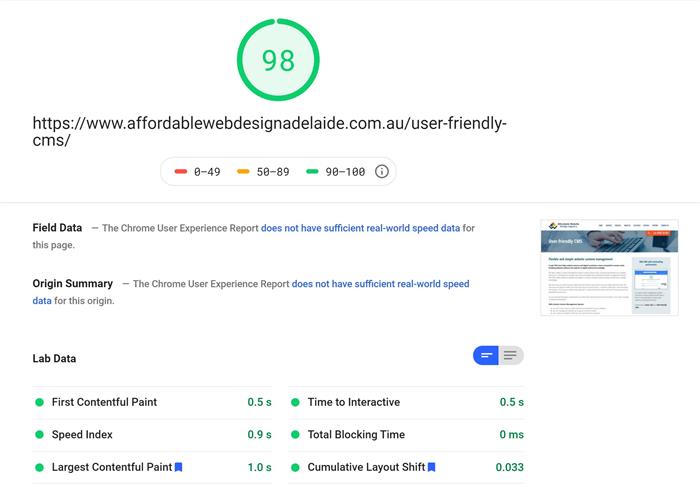Click the green dot before Total Blocking Time
700x487 pixels.
coord(296,435)
